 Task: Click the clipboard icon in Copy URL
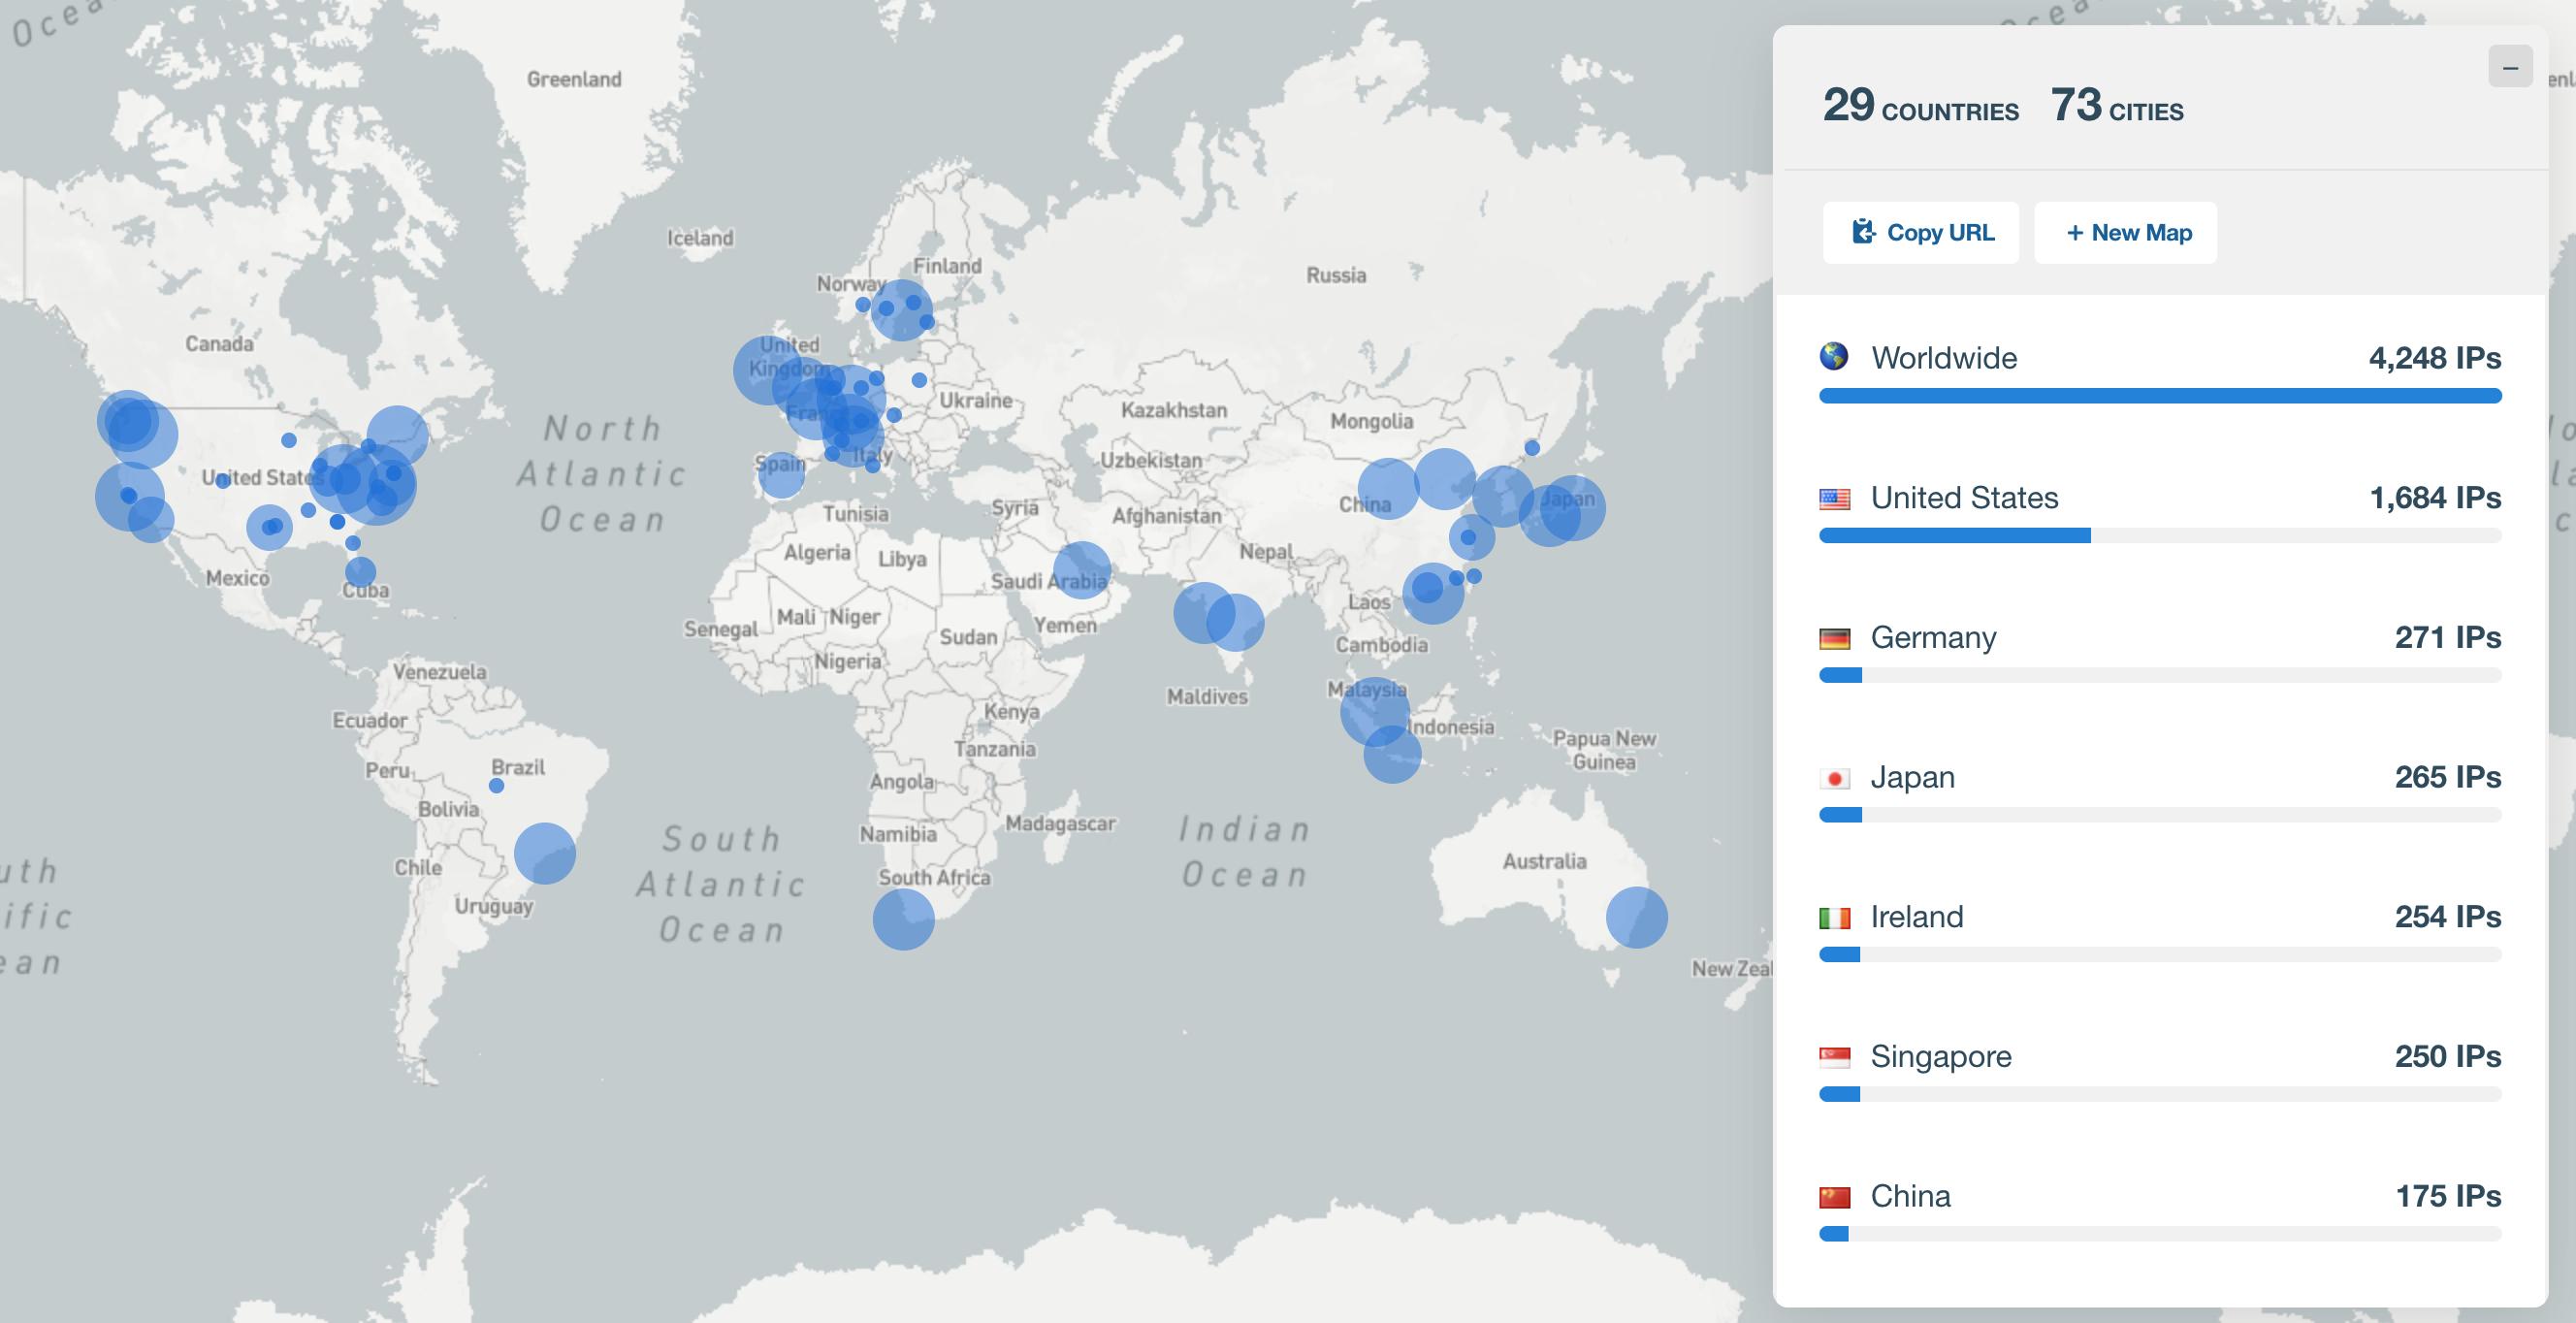[1862, 232]
